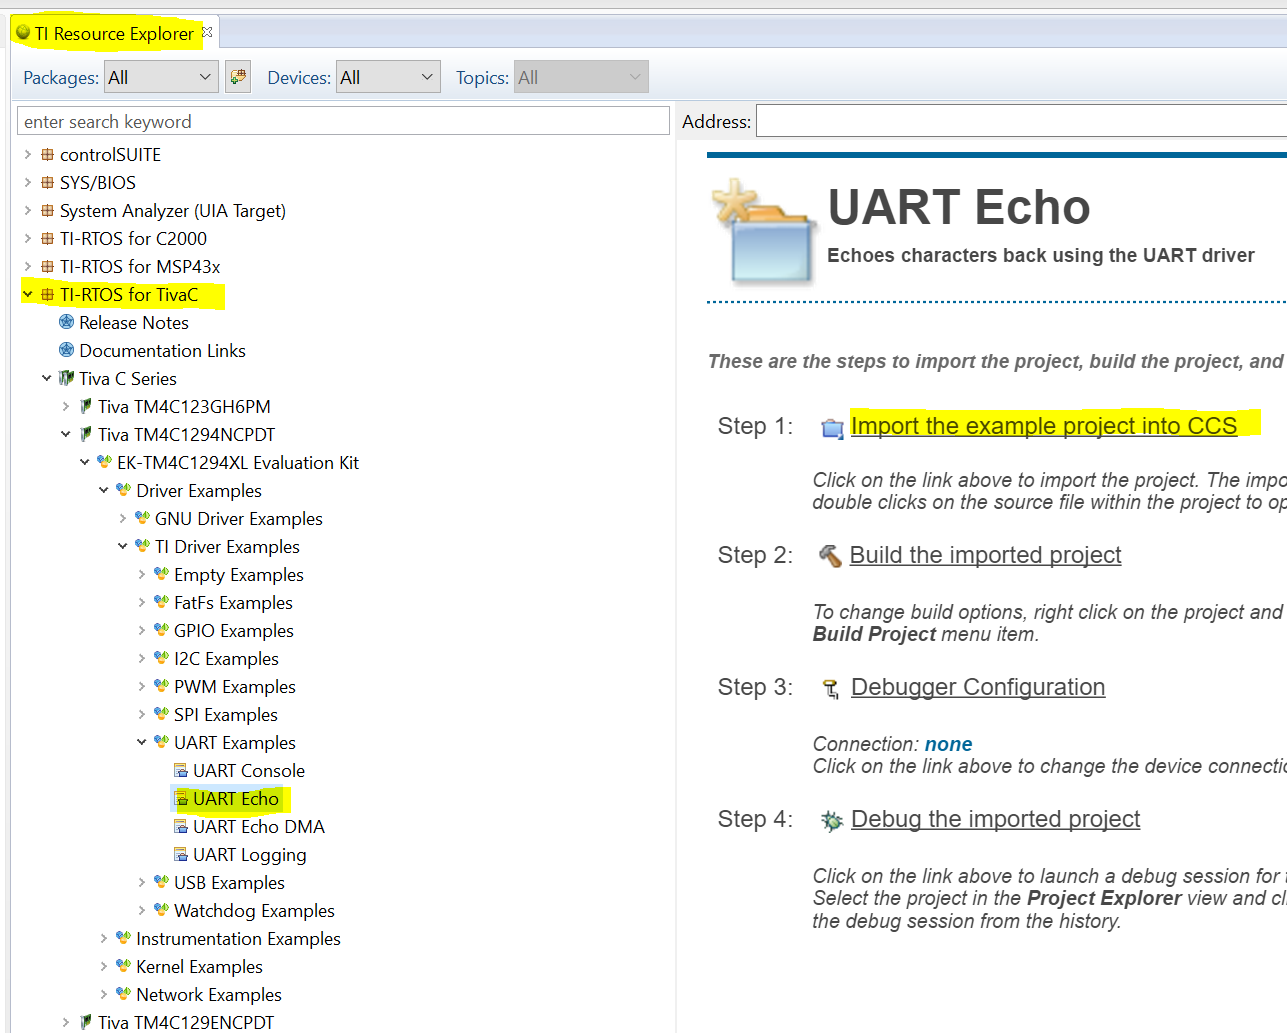Screen dimensions: 1287x1033
Task: Select the Empty Examples tree item
Action: (x=239, y=575)
